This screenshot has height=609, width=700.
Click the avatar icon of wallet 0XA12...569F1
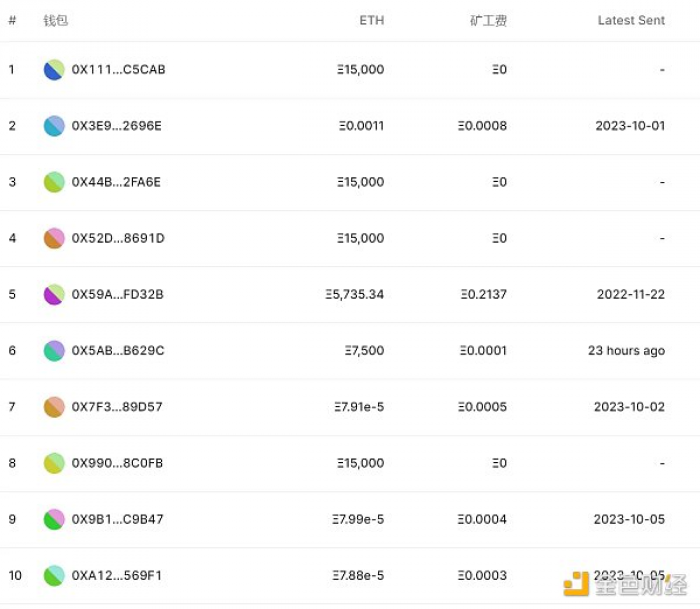coord(54,576)
